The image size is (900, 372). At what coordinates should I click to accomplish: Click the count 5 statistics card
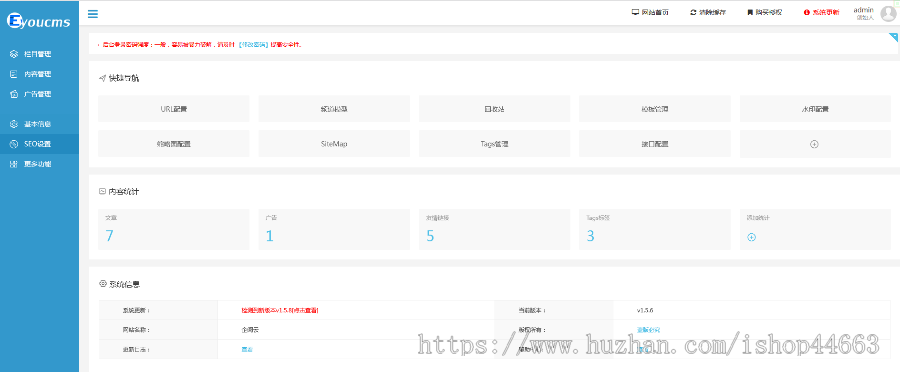click(x=494, y=229)
